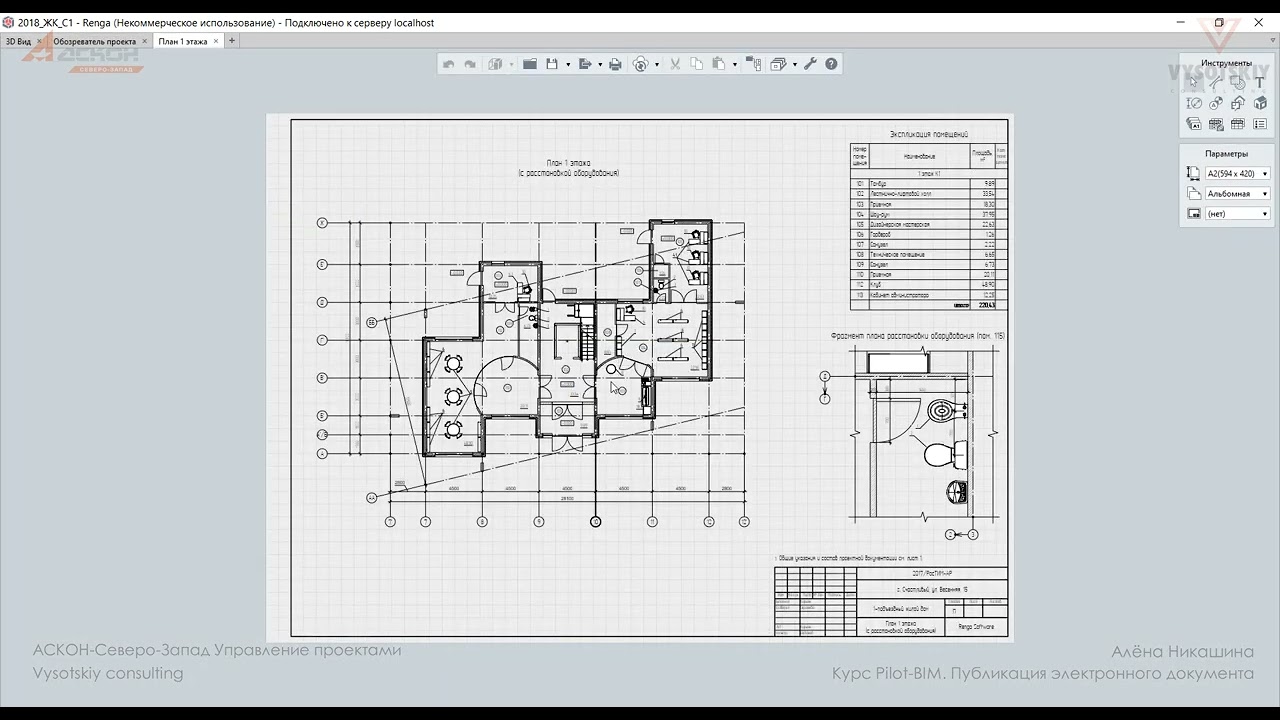Click the Параметры panel header

pyautogui.click(x=1226, y=154)
